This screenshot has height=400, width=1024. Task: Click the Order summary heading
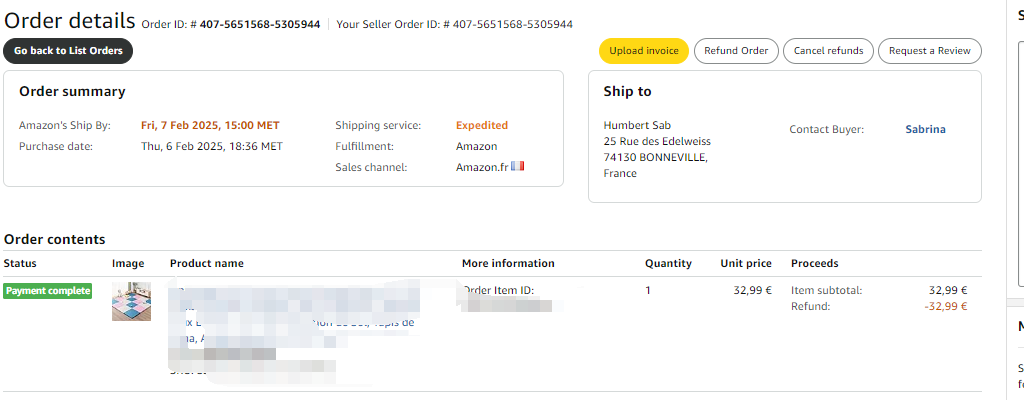point(72,92)
